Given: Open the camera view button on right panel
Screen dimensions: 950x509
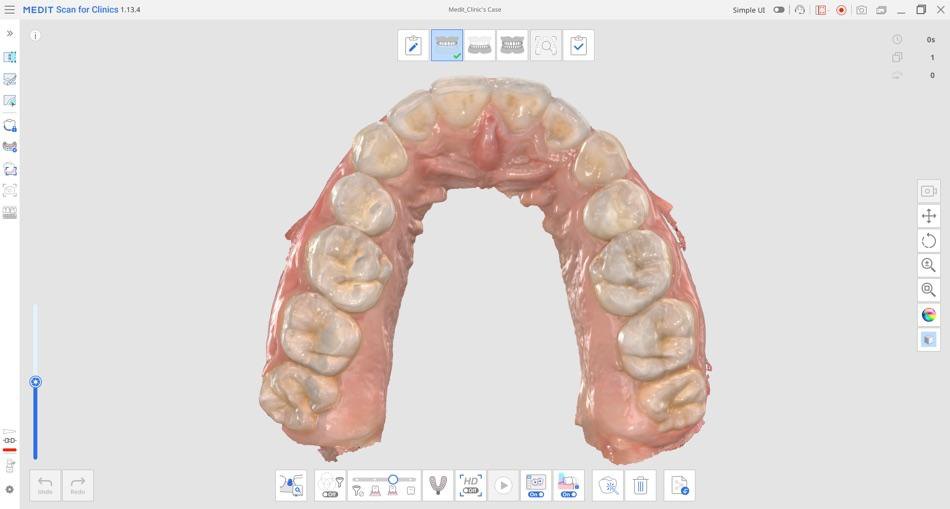Looking at the screenshot, I should pos(929,191).
